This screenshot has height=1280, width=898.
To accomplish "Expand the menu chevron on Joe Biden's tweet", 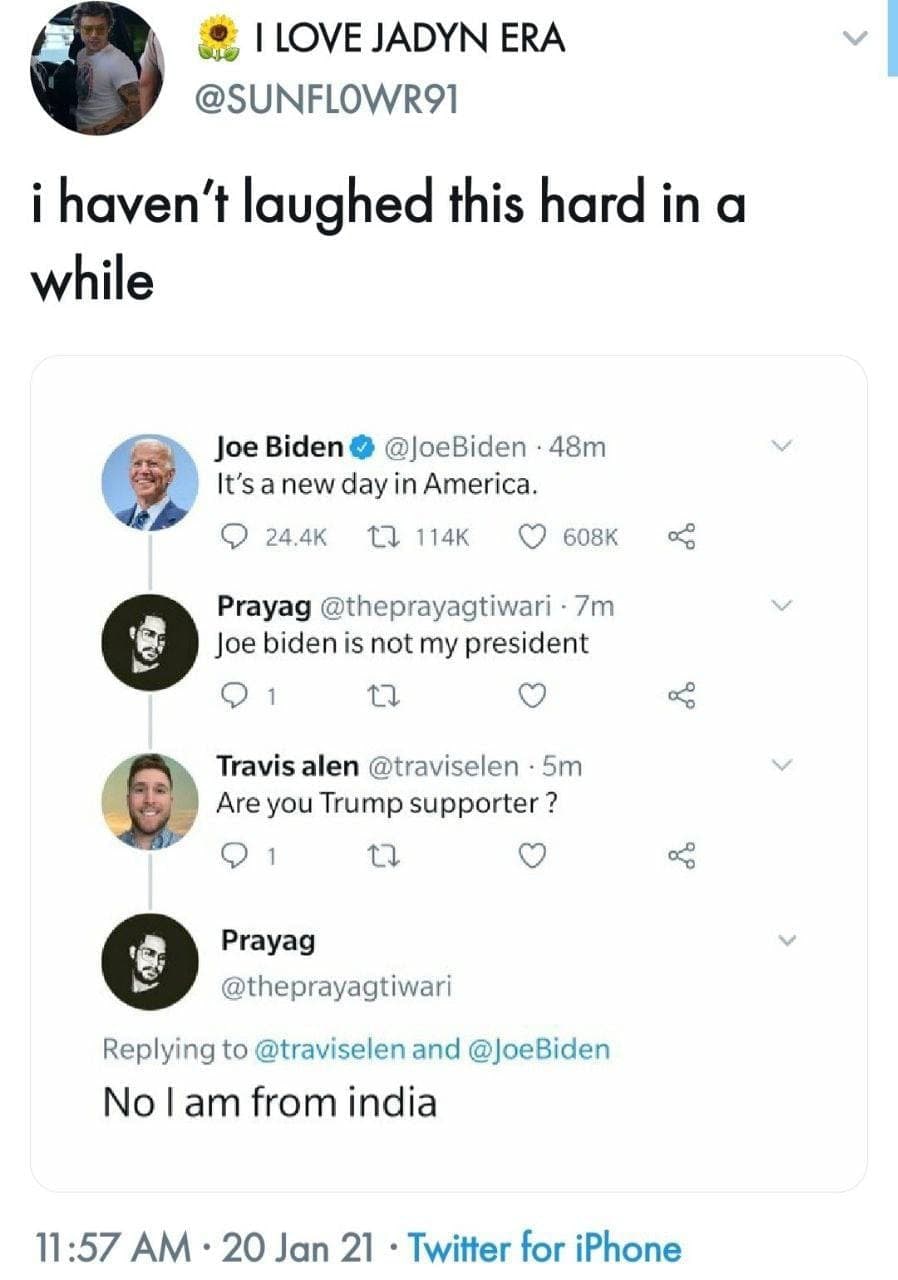I will (x=786, y=445).
